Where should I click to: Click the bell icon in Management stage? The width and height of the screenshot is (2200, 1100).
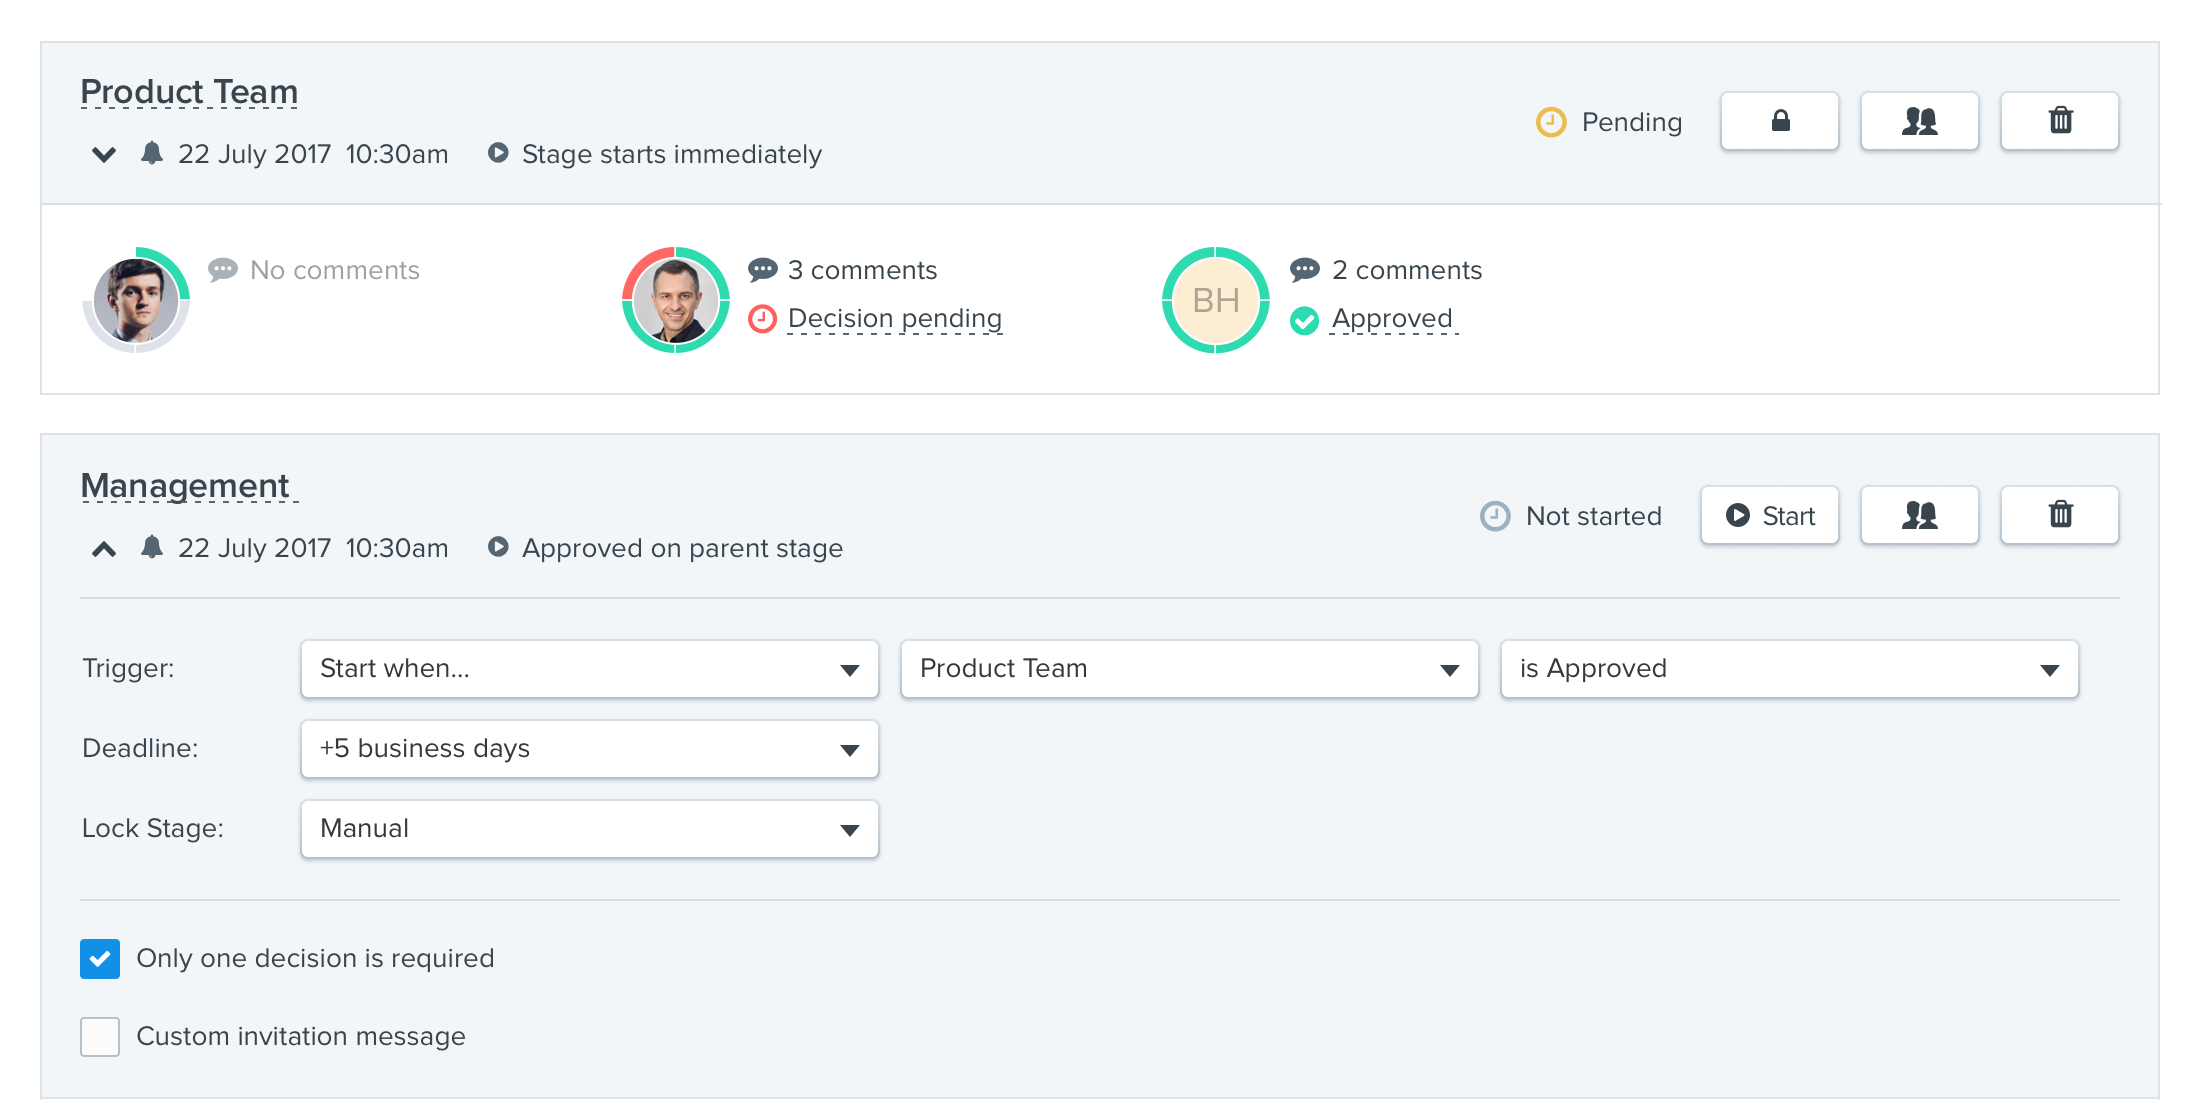click(x=152, y=547)
